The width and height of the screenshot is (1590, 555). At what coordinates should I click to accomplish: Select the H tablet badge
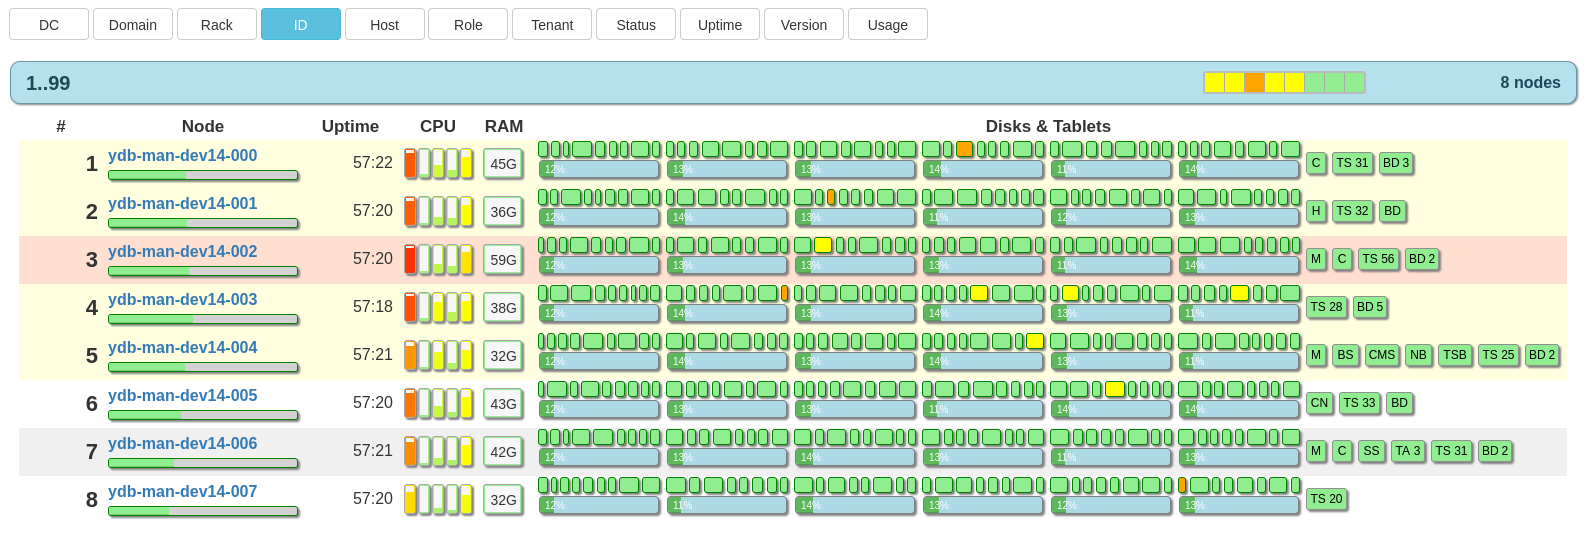click(1316, 211)
